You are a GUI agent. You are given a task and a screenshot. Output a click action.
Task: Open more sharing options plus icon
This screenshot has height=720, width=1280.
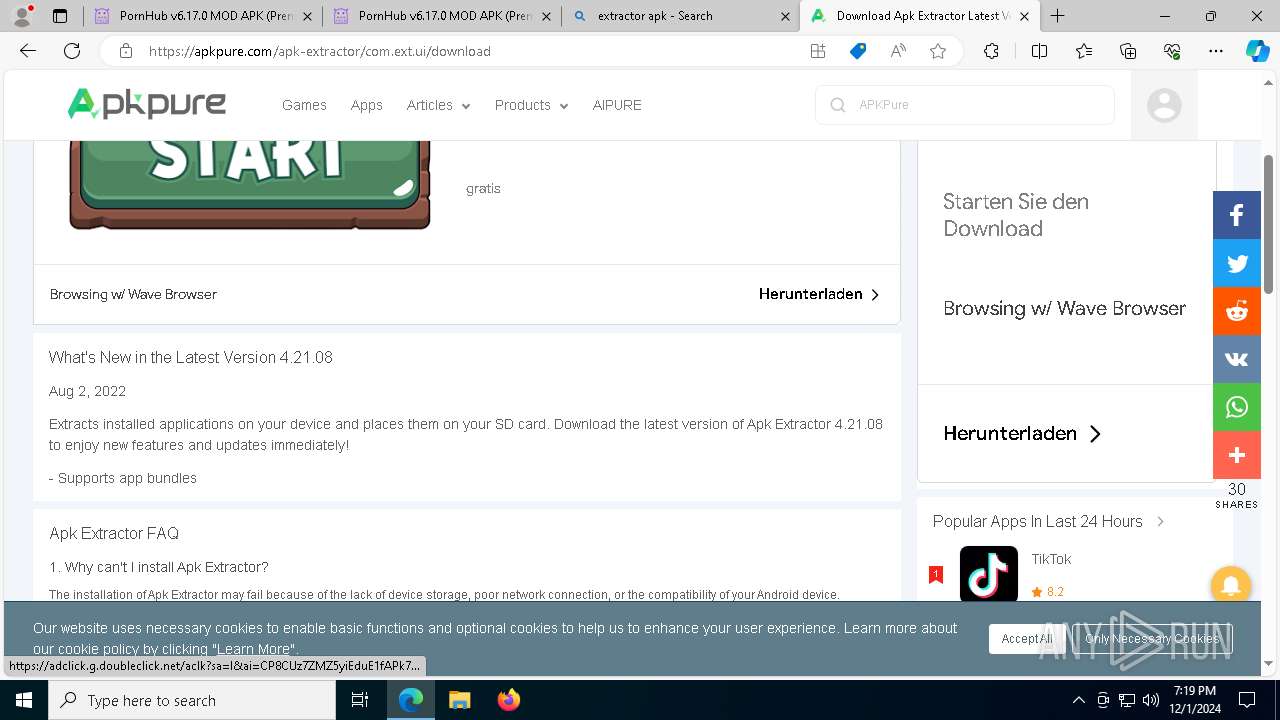(x=1237, y=455)
